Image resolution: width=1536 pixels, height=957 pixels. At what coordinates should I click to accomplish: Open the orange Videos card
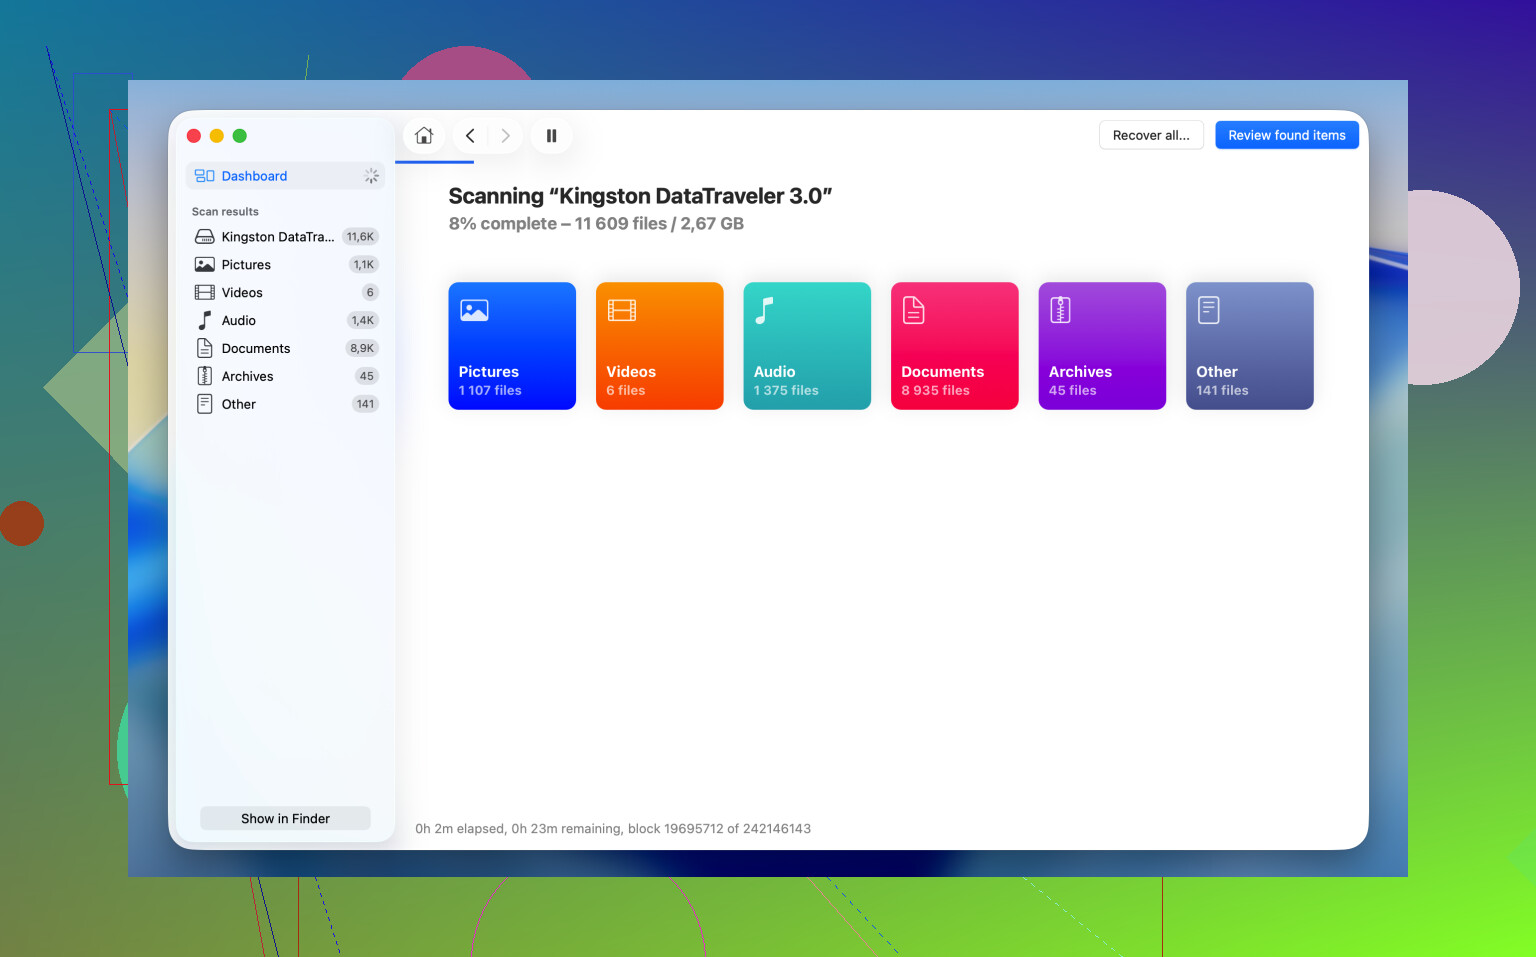[660, 346]
